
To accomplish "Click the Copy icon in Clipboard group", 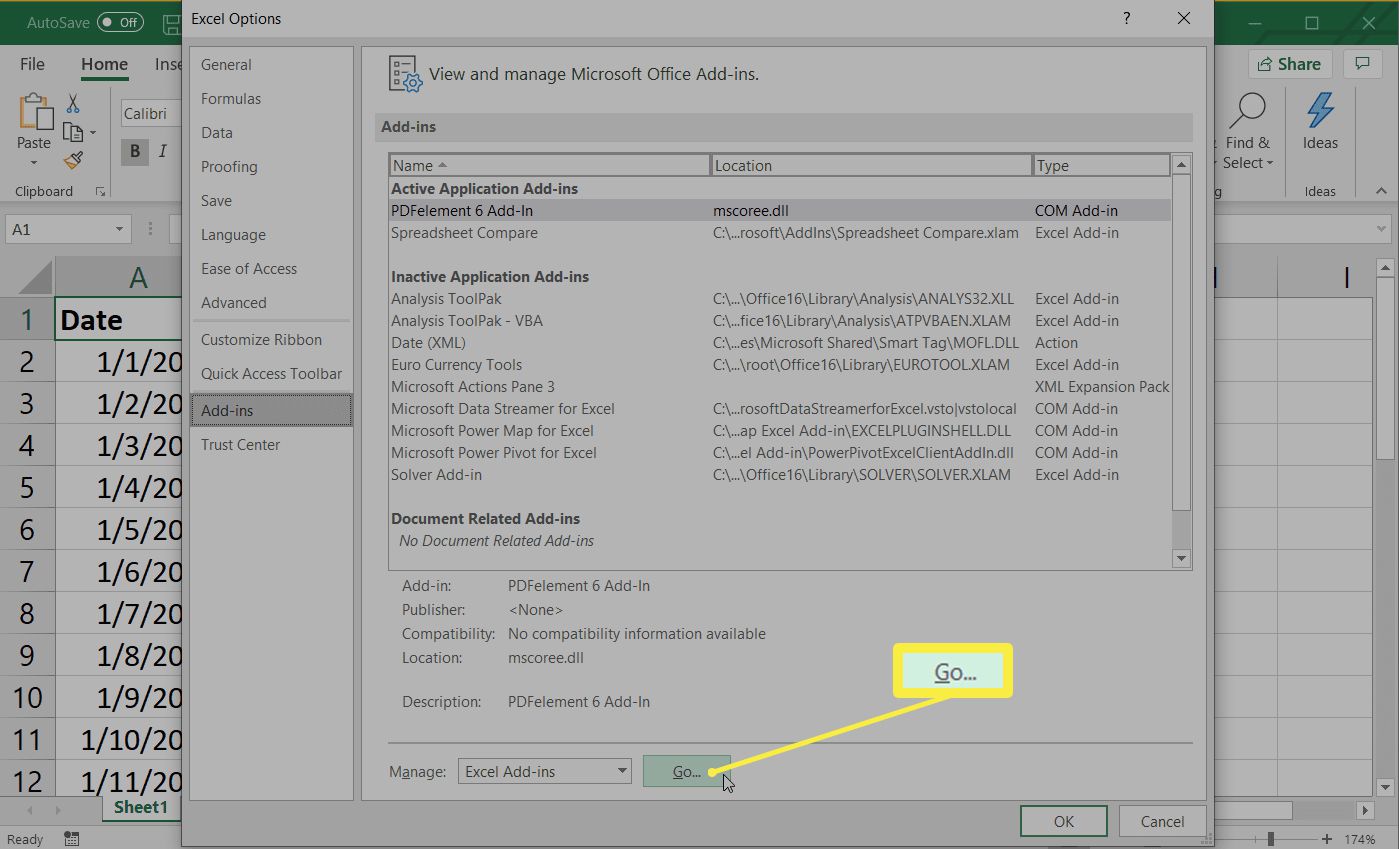I will click(x=72, y=132).
